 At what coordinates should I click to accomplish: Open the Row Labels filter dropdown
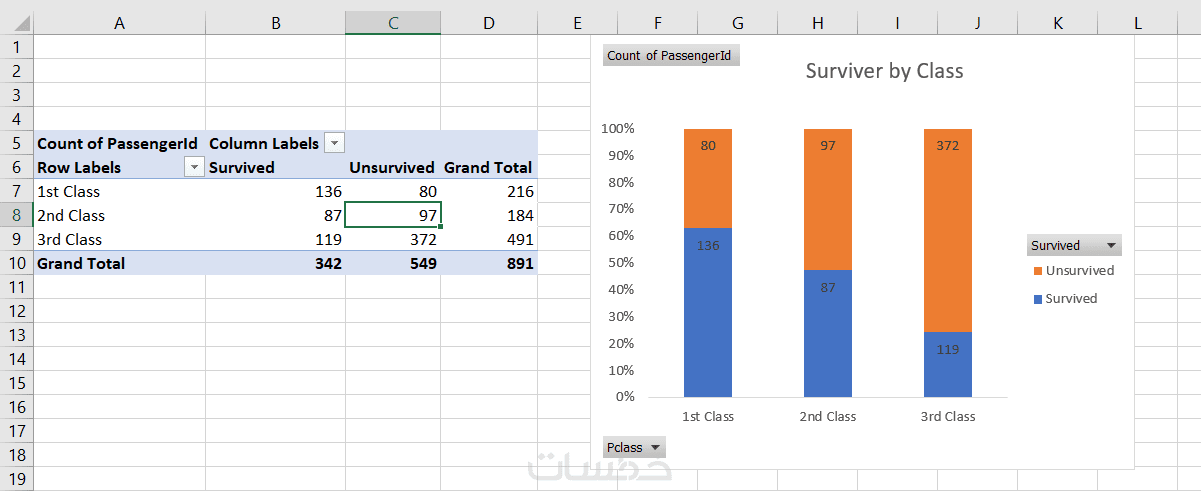click(x=195, y=168)
